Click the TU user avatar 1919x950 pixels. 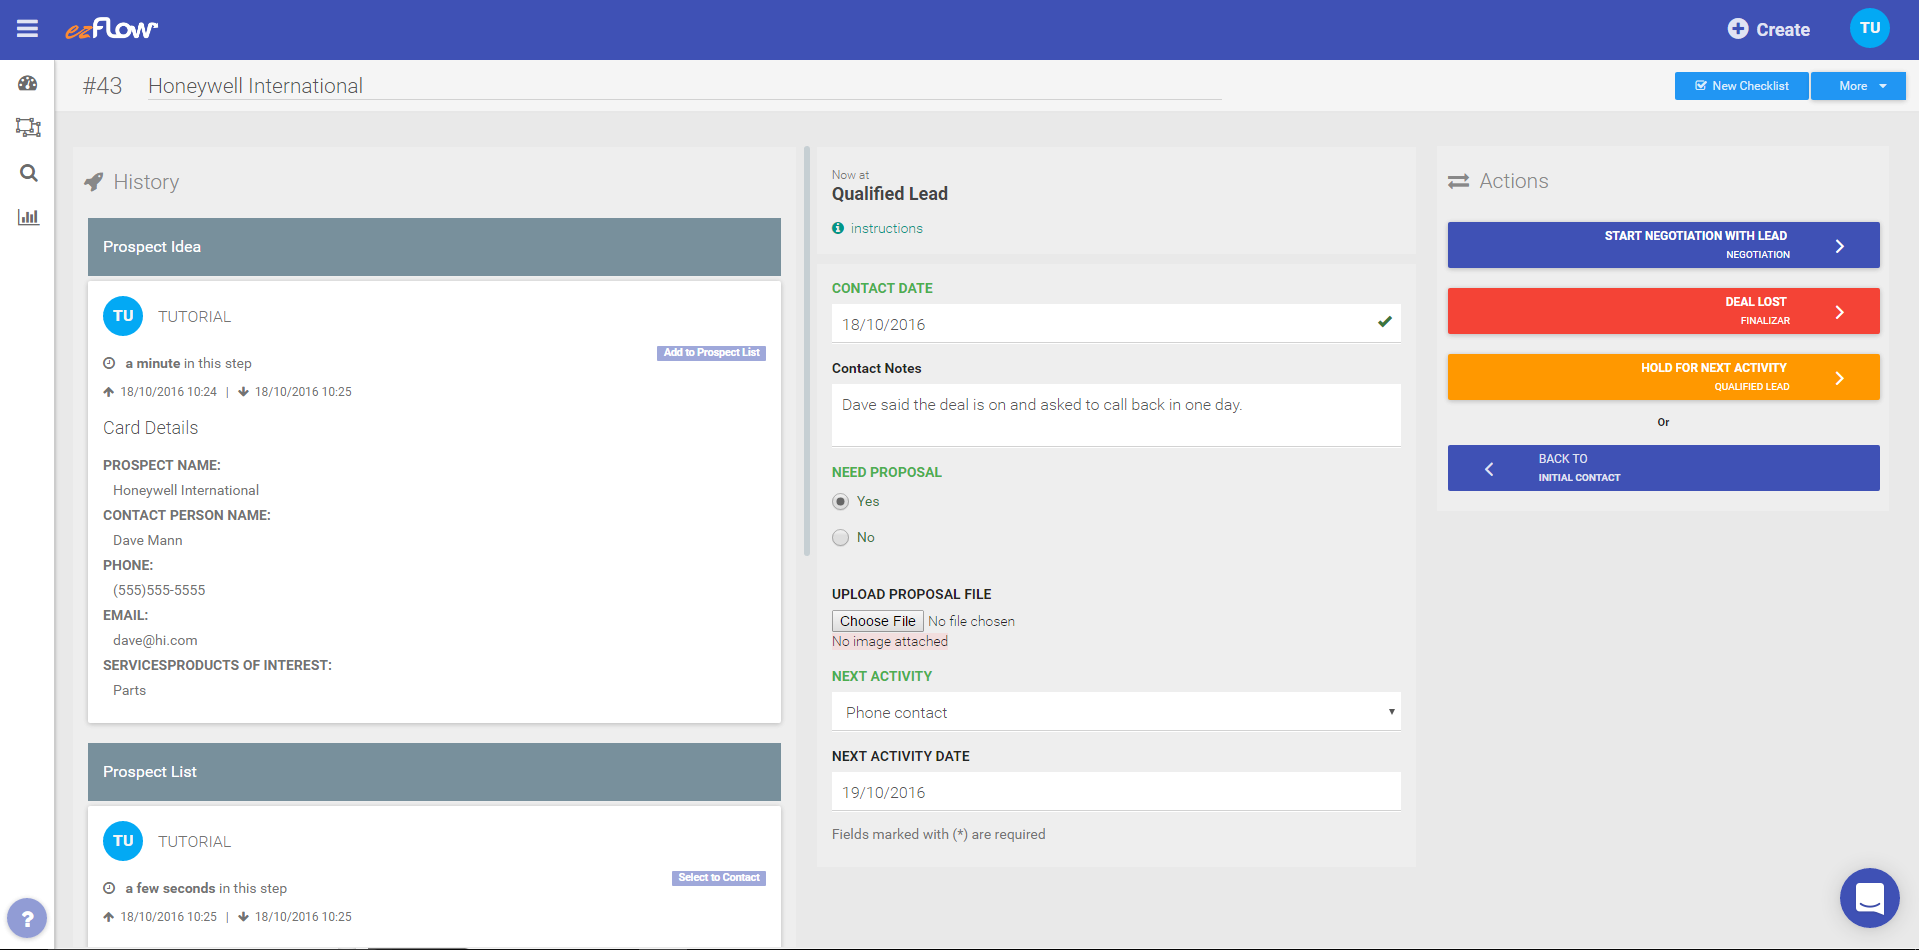pyautogui.click(x=1869, y=28)
